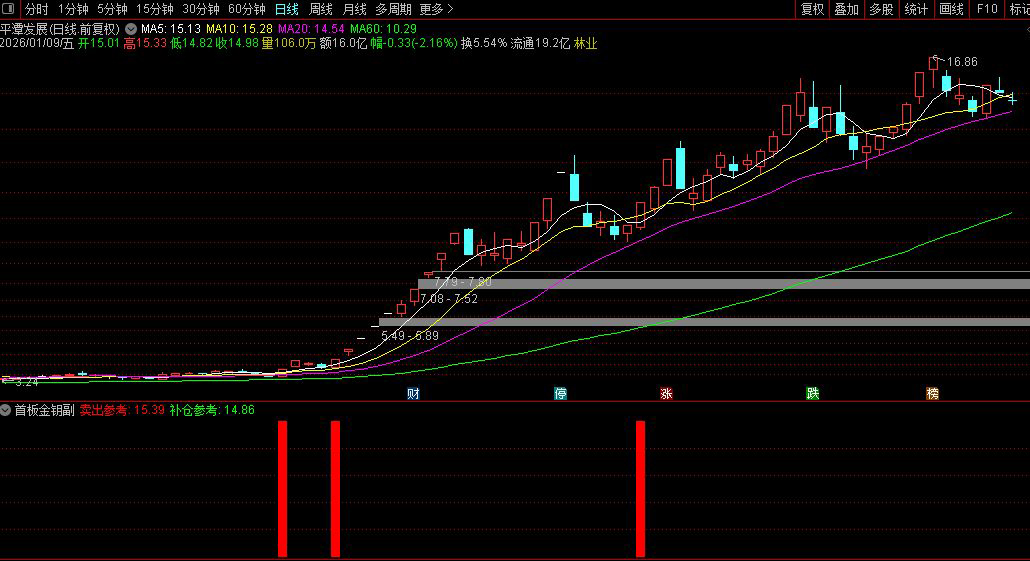This screenshot has width=1030, height=561.
Task: Open the 多股 multi-stock view
Action: 881,9
